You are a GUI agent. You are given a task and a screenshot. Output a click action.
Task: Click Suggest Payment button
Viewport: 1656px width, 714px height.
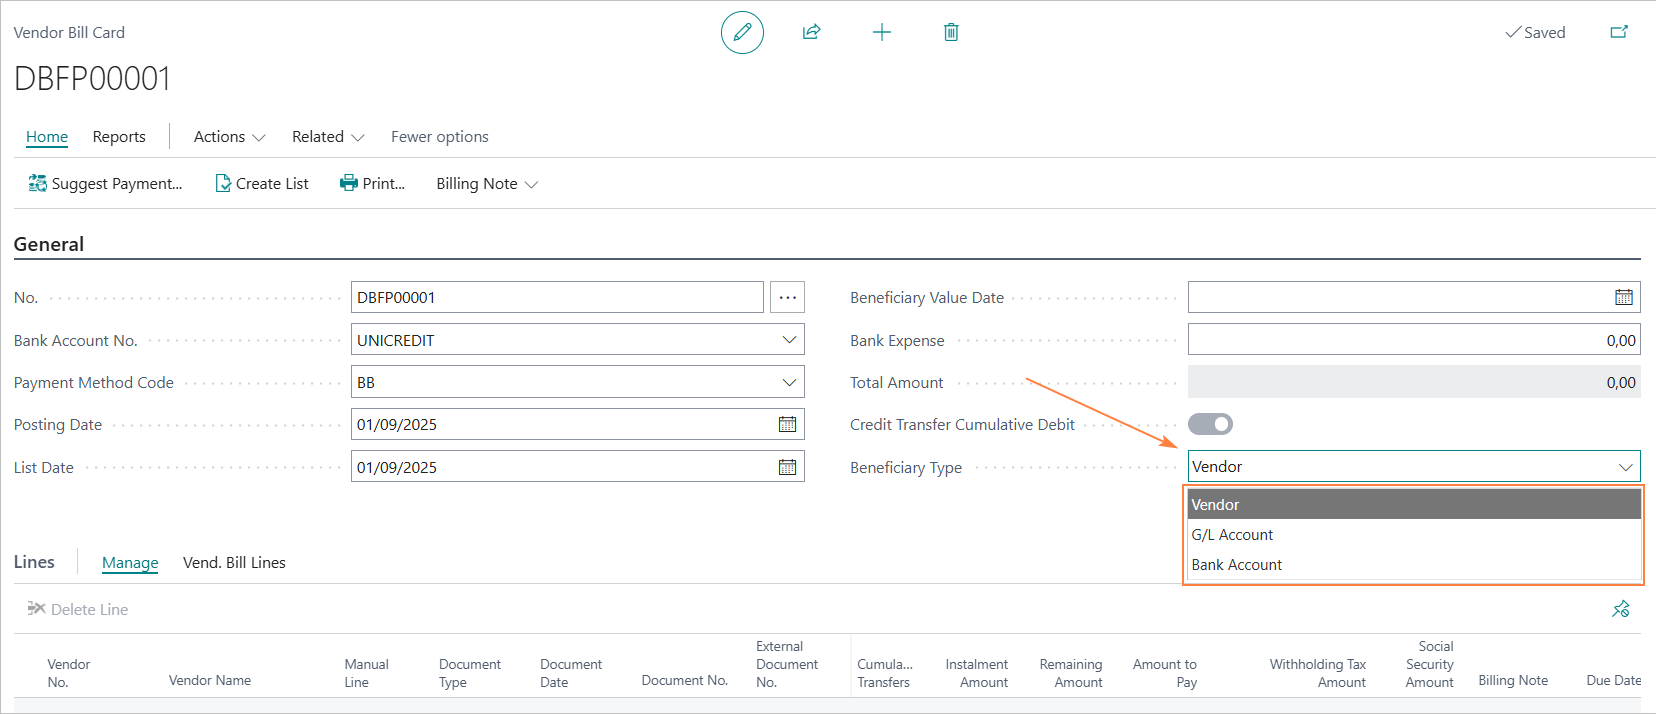106,184
